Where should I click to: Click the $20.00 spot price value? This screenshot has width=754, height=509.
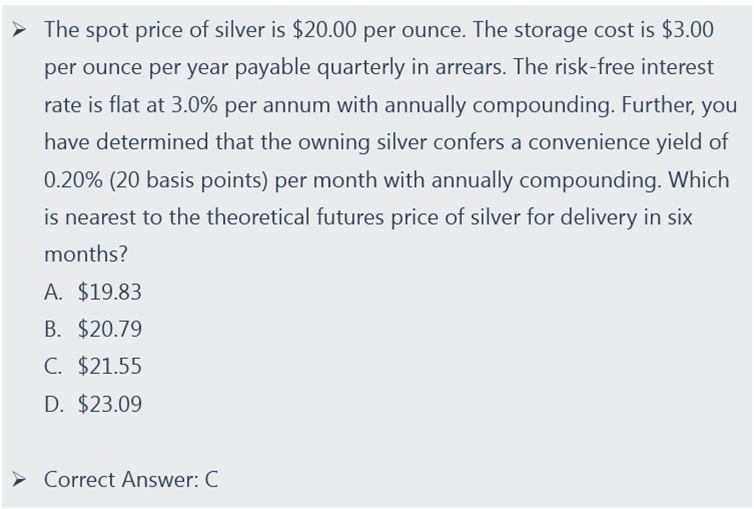325,30
